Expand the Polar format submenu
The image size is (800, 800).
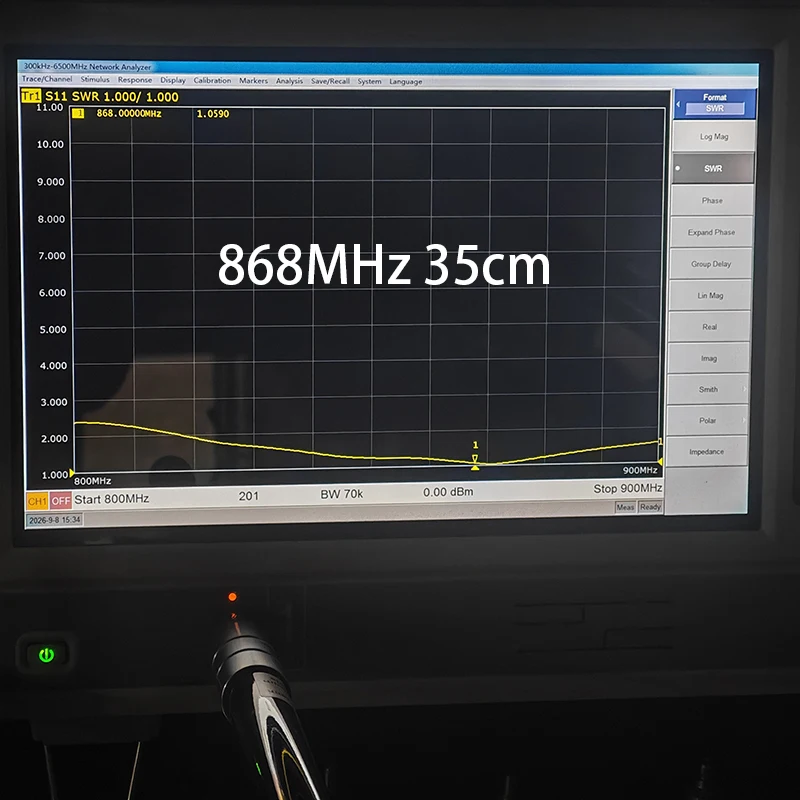click(x=707, y=420)
